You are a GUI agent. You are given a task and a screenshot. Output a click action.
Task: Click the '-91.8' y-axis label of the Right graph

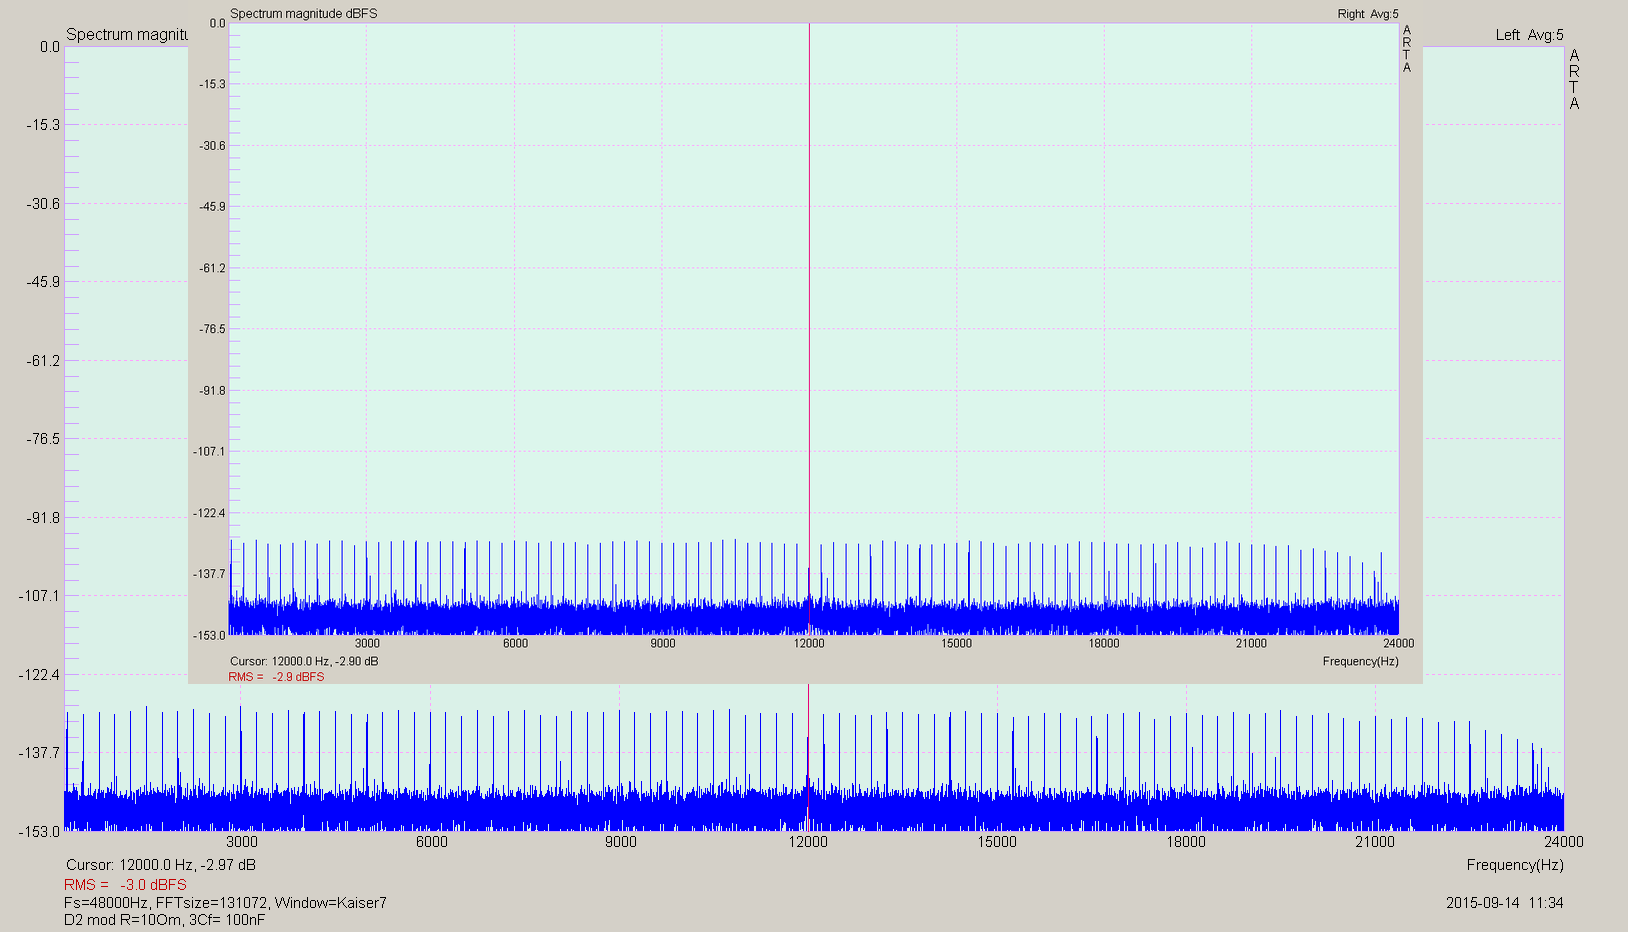212,391
